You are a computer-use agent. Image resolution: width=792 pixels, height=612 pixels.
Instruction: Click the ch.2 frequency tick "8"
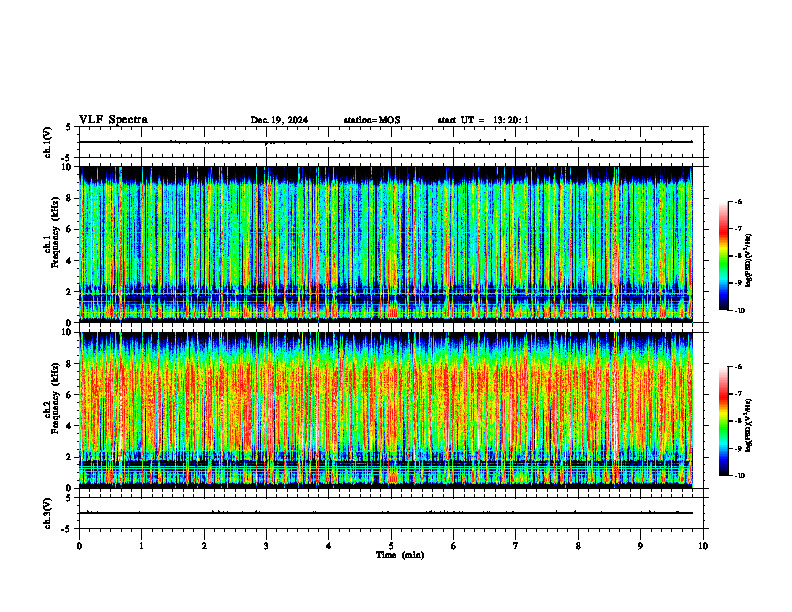(x=69, y=364)
